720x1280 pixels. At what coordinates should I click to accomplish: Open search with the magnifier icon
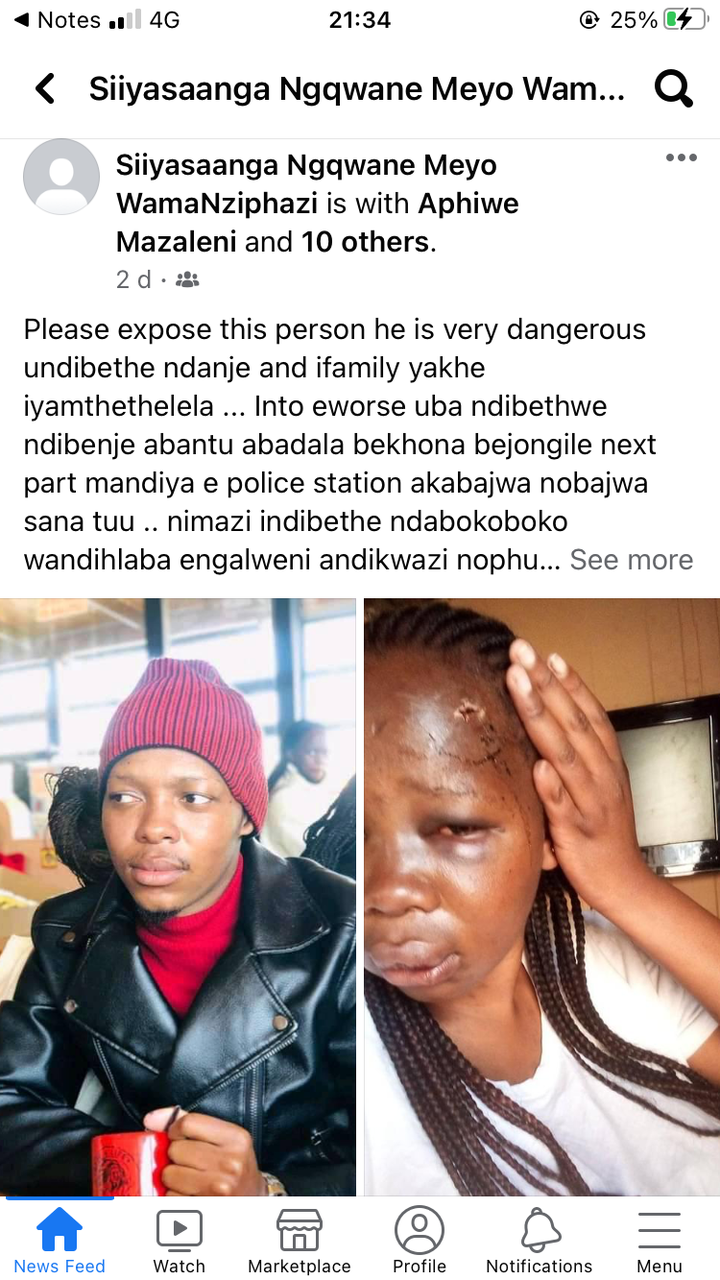click(x=673, y=90)
